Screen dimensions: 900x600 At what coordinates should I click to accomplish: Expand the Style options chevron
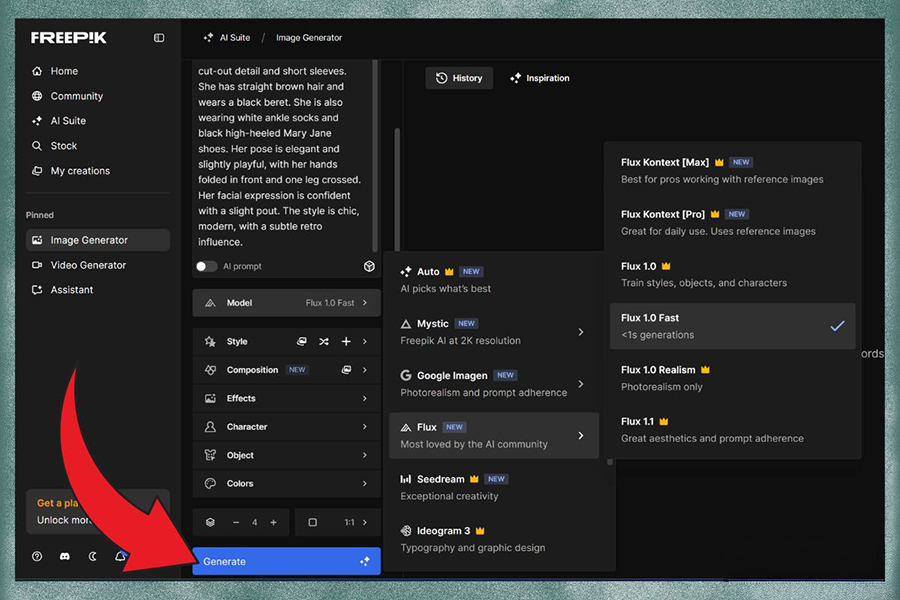pyautogui.click(x=365, y=342)
